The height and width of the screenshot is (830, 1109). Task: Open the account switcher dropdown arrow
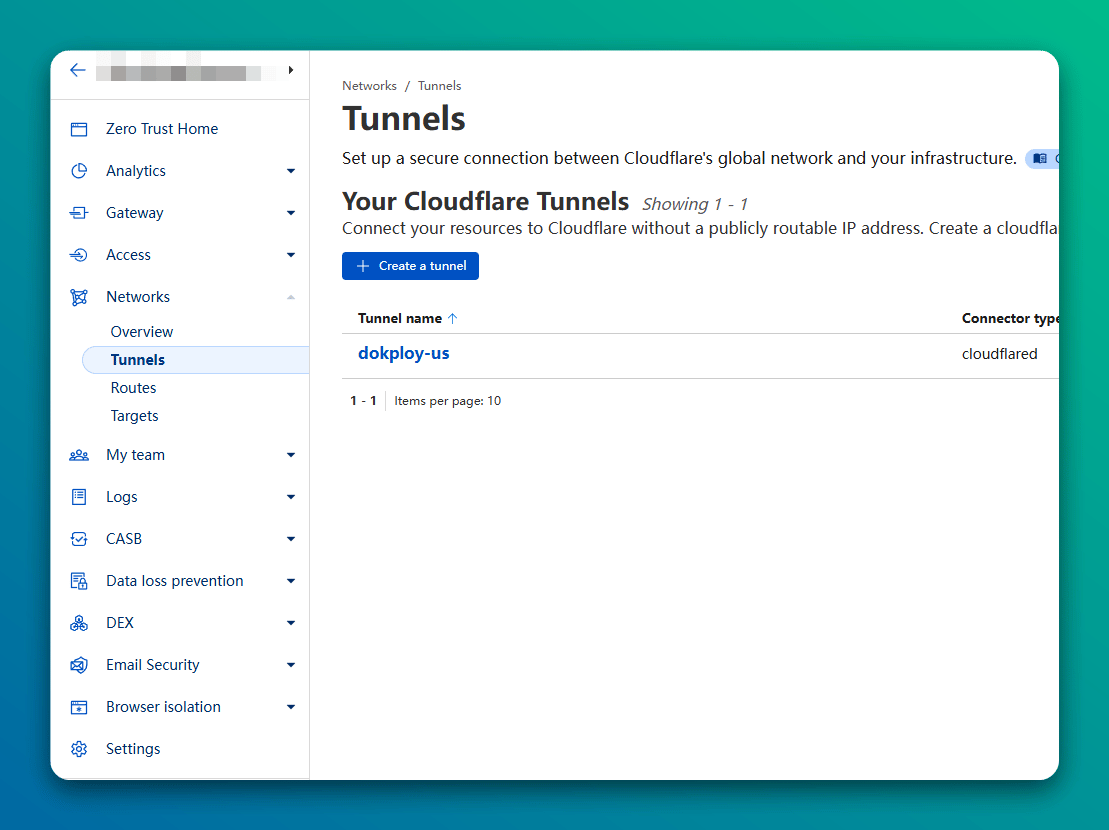click(291, 71)
